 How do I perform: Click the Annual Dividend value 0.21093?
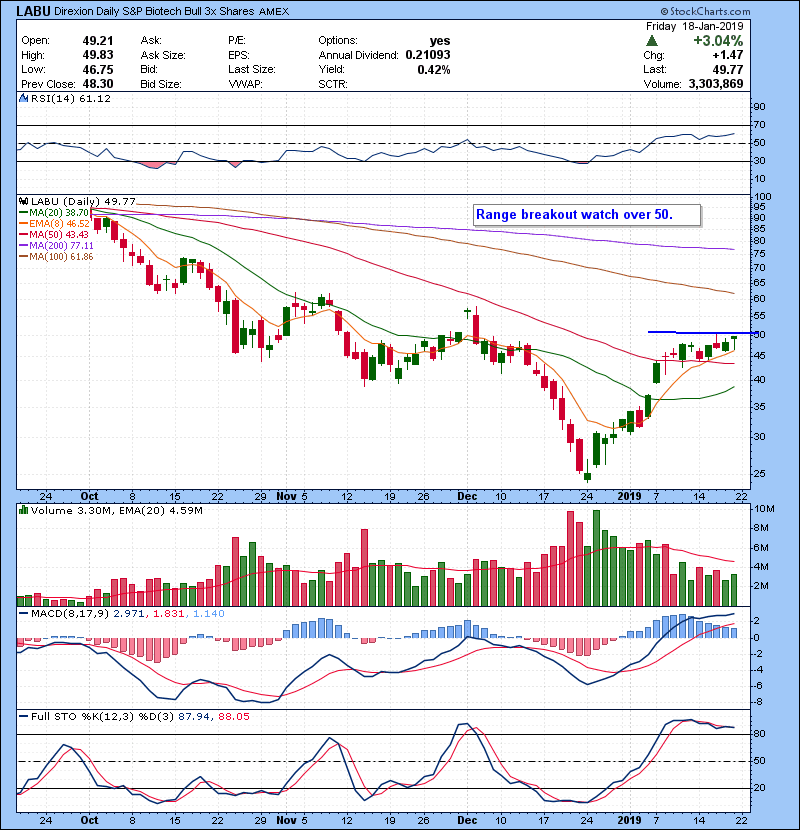point(428,55)
